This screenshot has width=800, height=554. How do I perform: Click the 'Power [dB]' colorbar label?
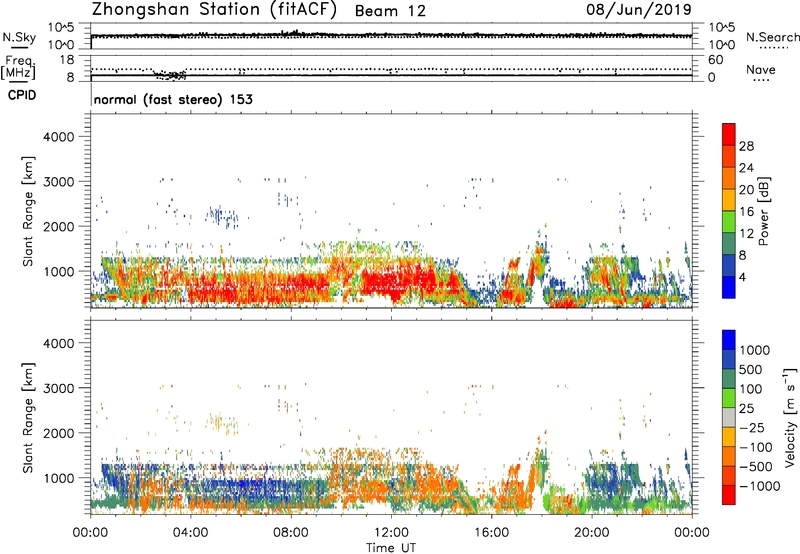pos(763,211)
